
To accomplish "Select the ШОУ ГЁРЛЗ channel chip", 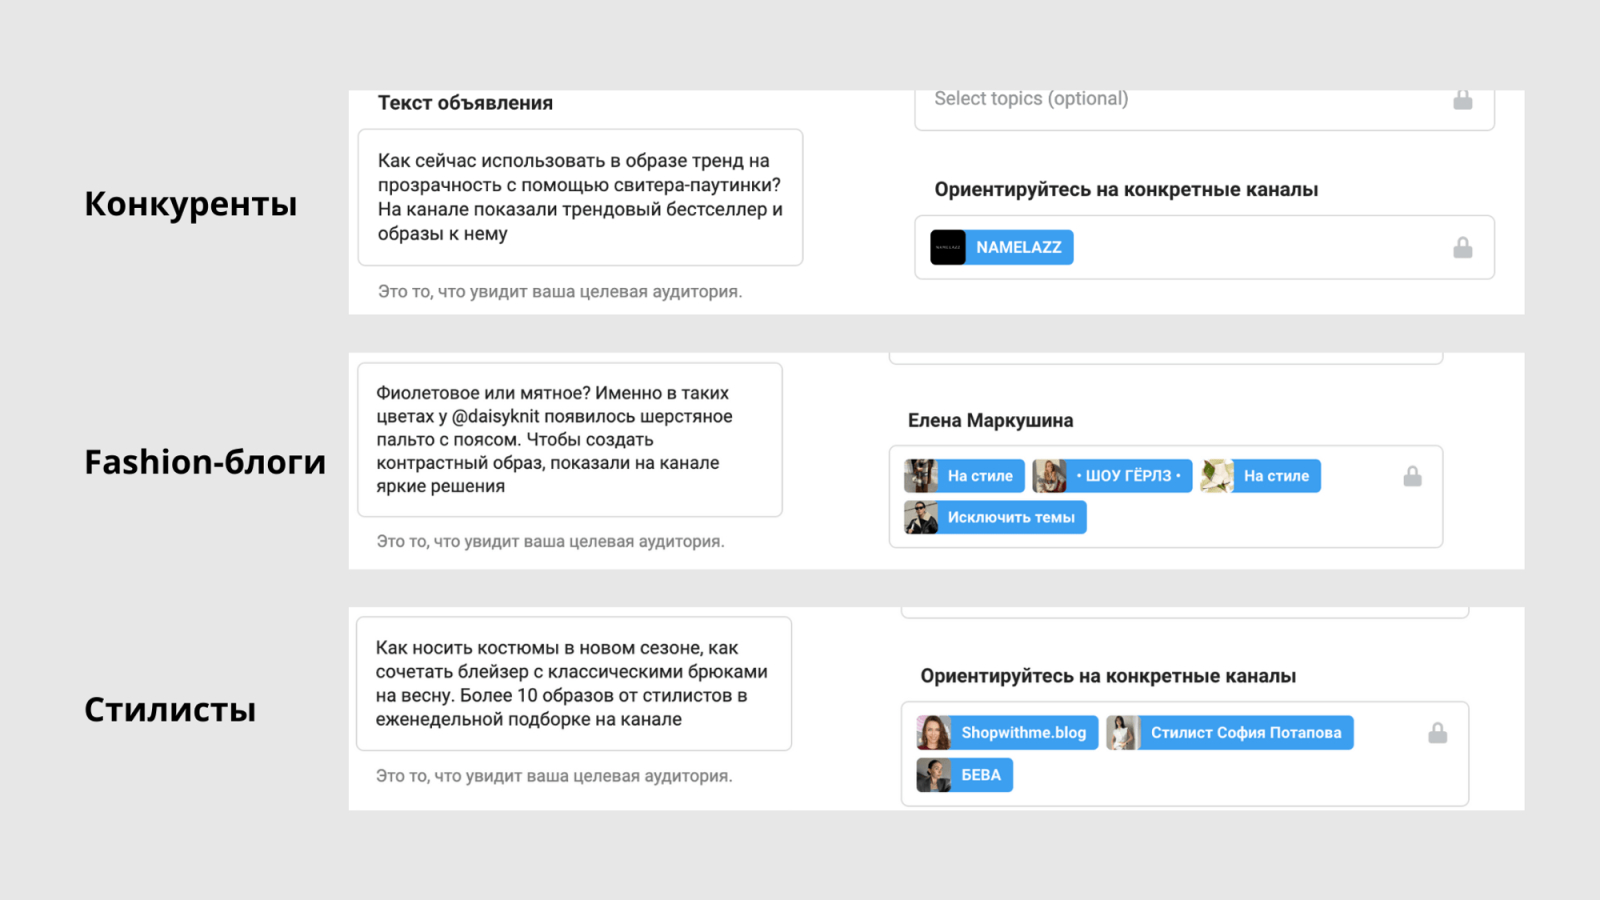I will 1128,476.
